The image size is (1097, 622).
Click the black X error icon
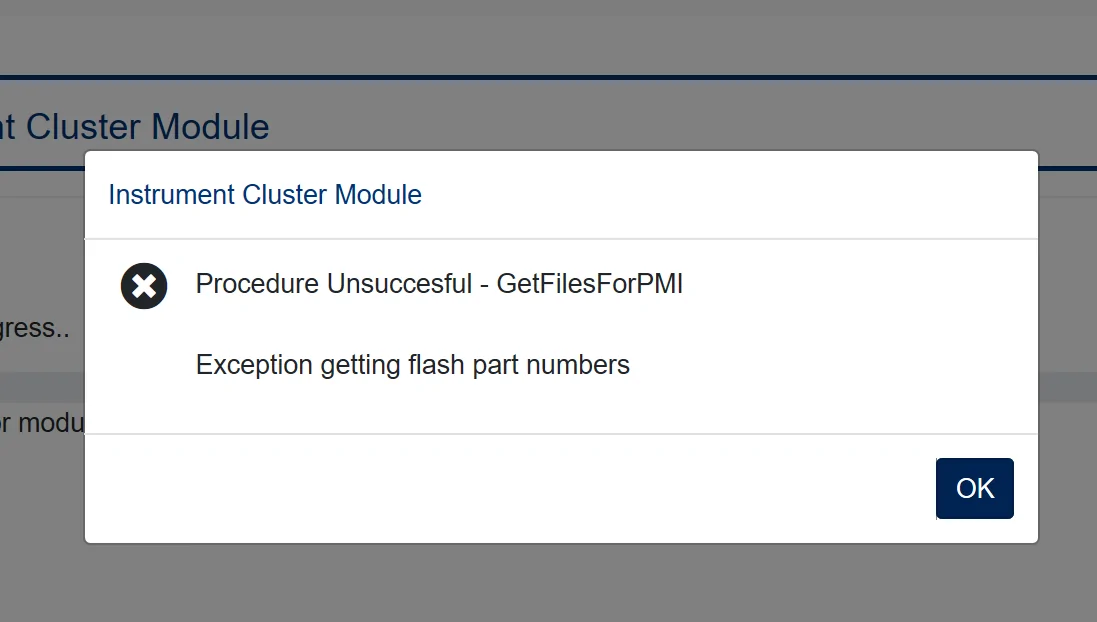click(x=144, y=286)
